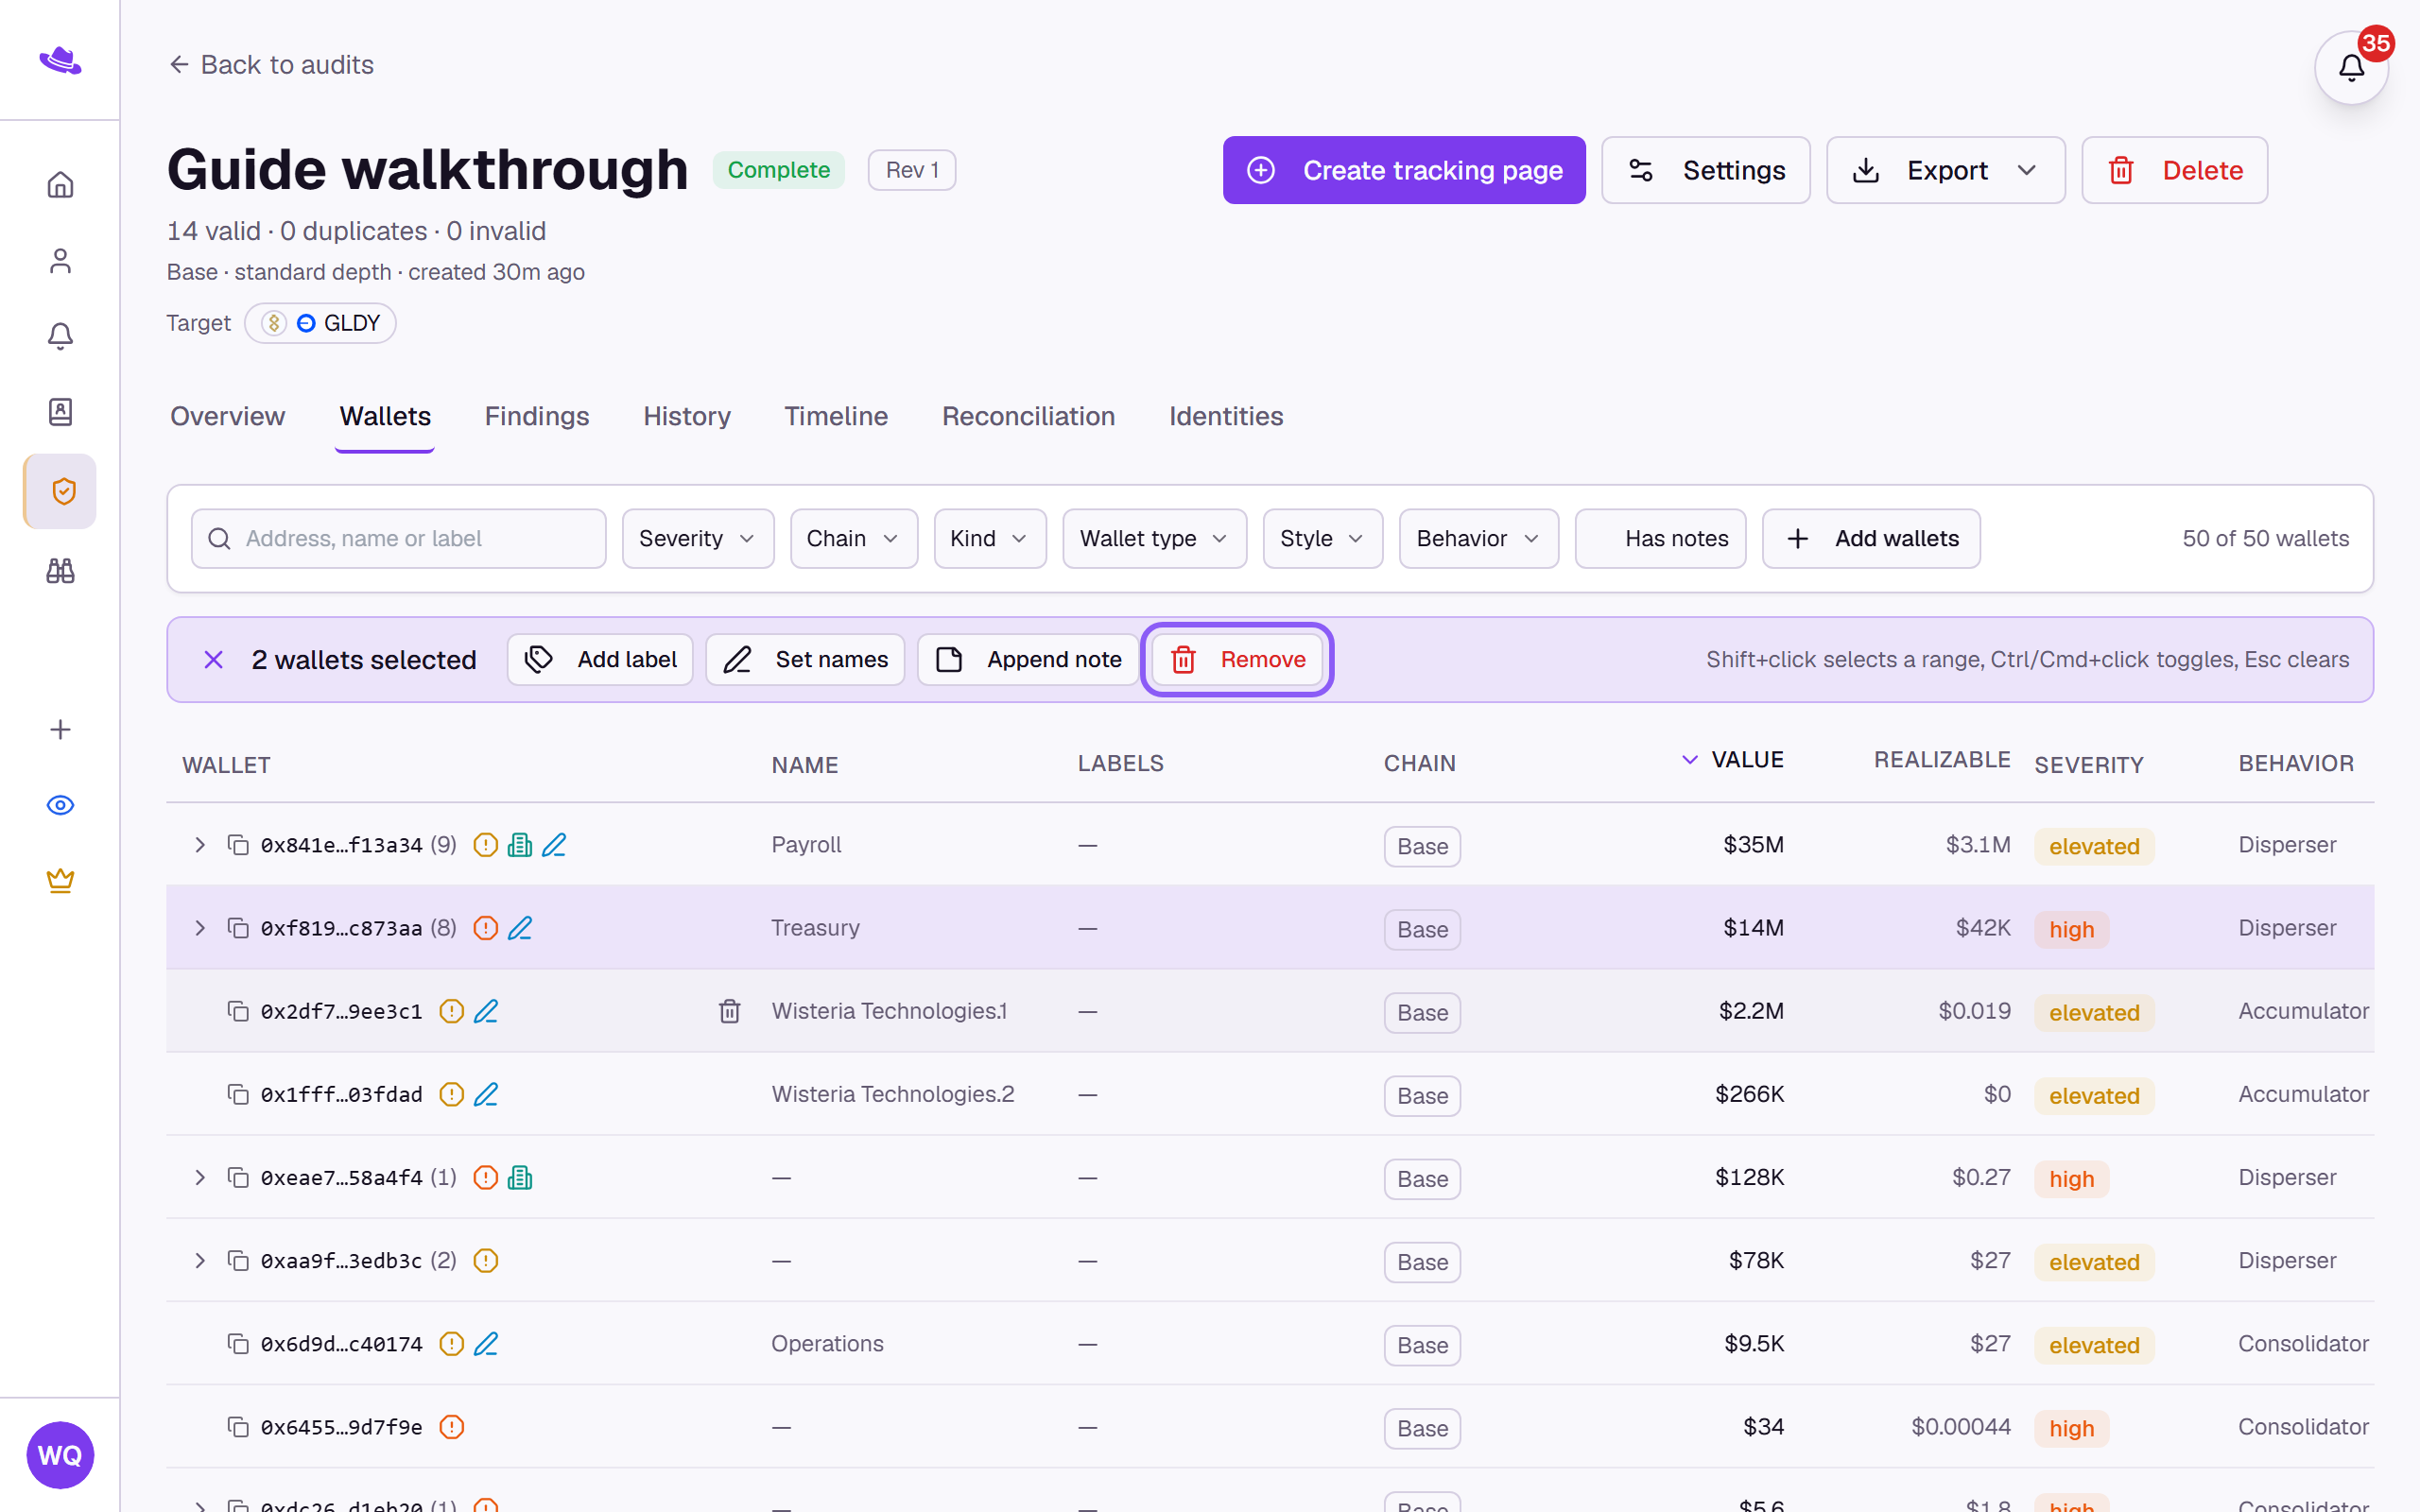2420x1512 pixels.
Task: Open the Wallet type dropdown
Action: tap(1155, 539)
